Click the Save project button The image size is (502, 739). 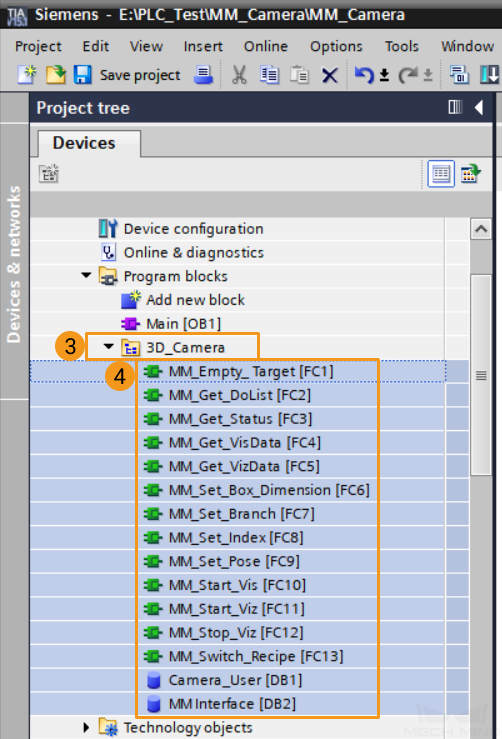click(127, 75)
